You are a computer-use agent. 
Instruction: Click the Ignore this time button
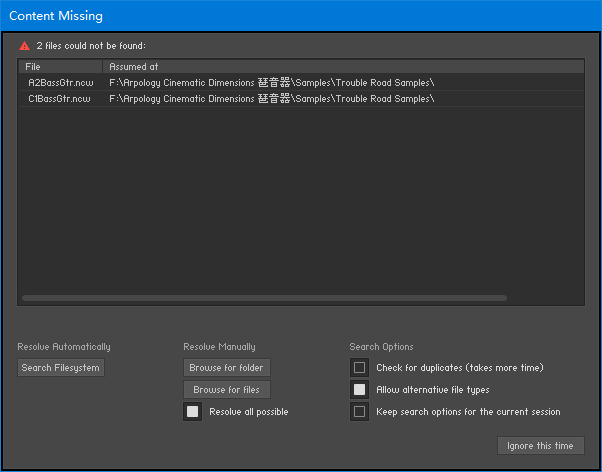[540, 446]
